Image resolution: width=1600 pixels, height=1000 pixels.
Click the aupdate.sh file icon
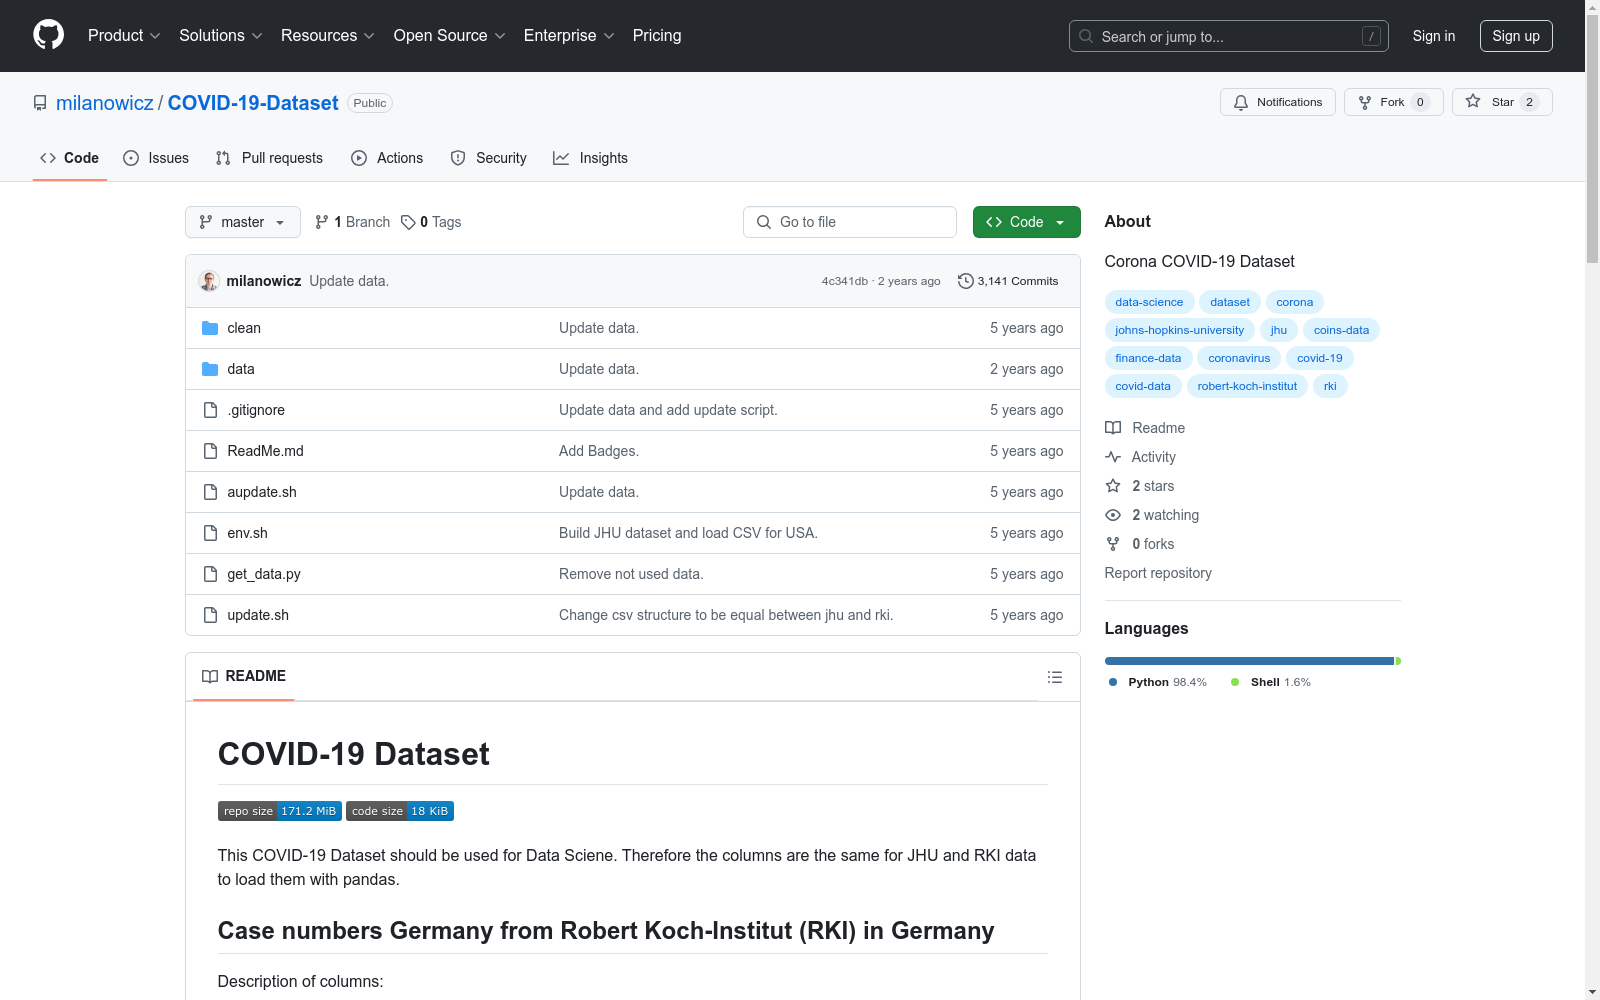point(210,492)
